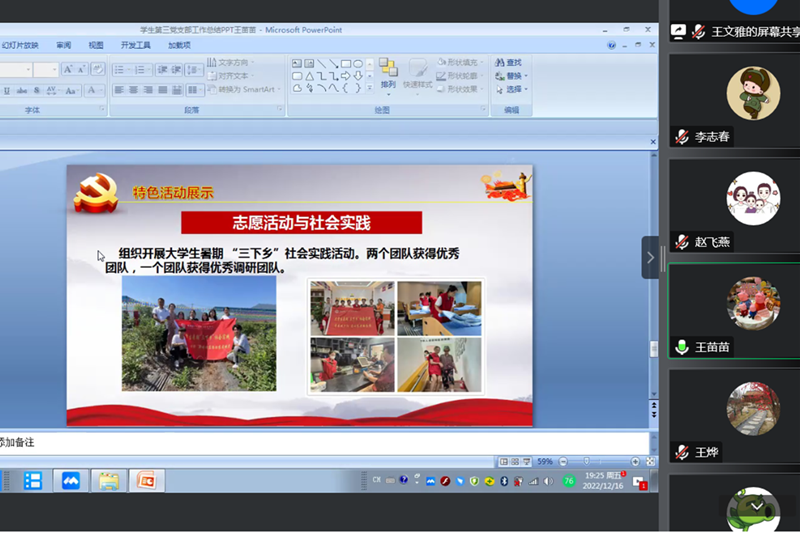This screenshot has height=533, width=800.
Task: Click 查找 (Find) in the editing group
Action: [x=513, y=62]
